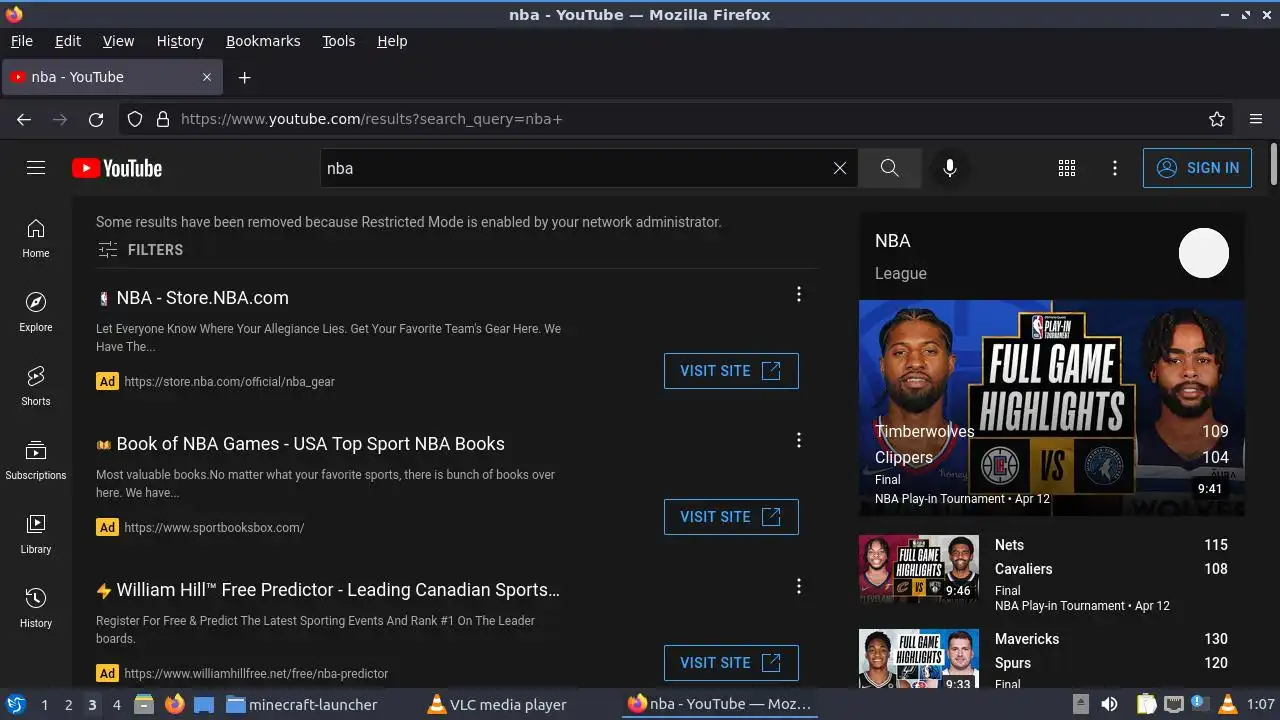The image size is (1280, 720).
Task: Open NBA - Store.NBA.com ad title
Action: click(202, 298)
